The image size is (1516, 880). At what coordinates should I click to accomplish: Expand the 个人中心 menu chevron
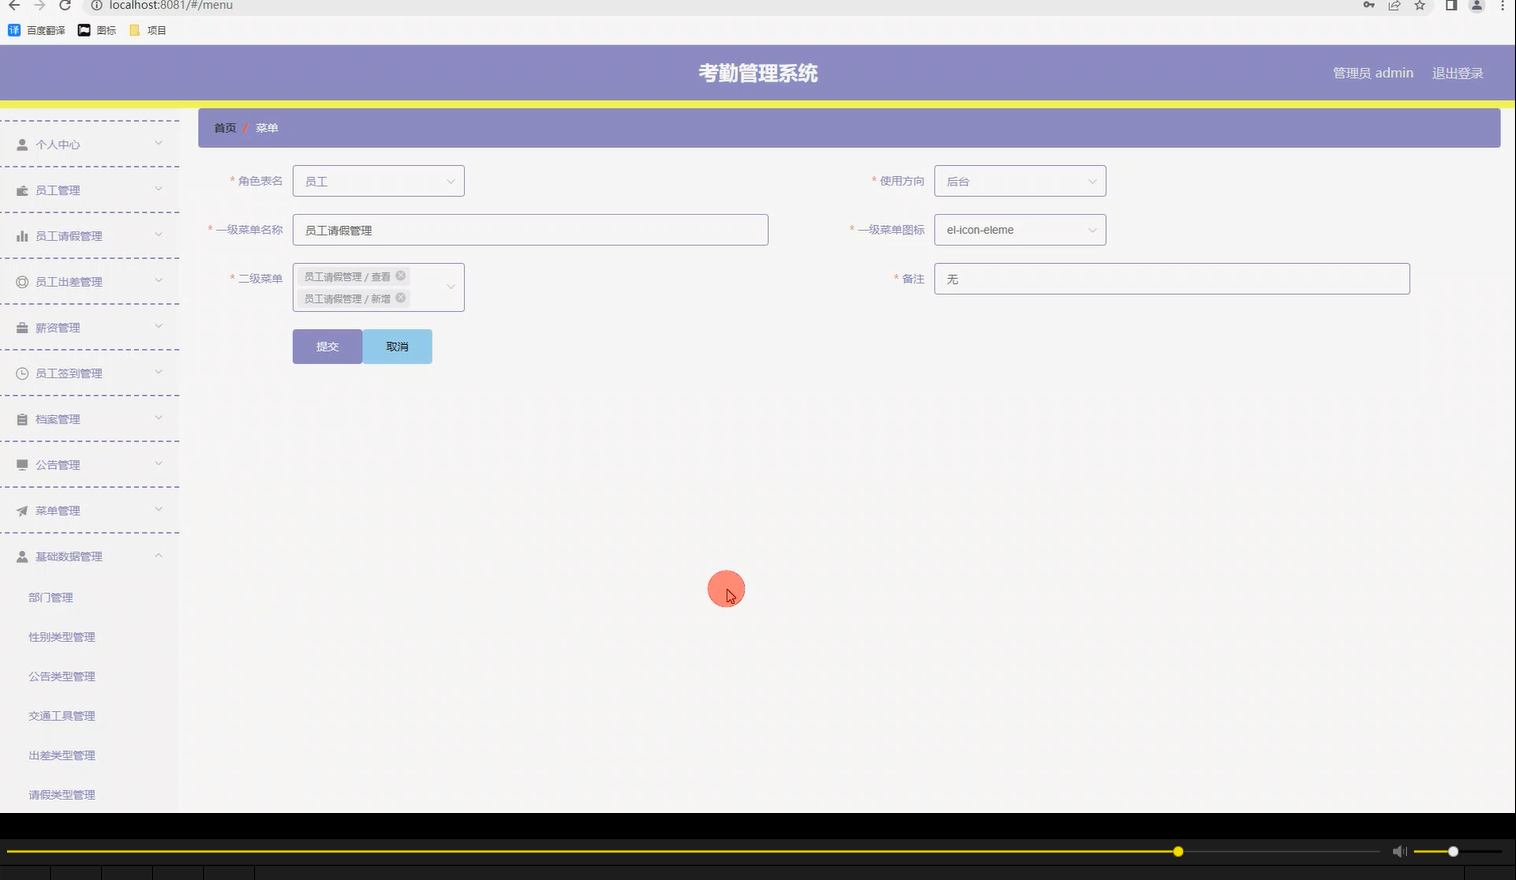pos(159,144)
